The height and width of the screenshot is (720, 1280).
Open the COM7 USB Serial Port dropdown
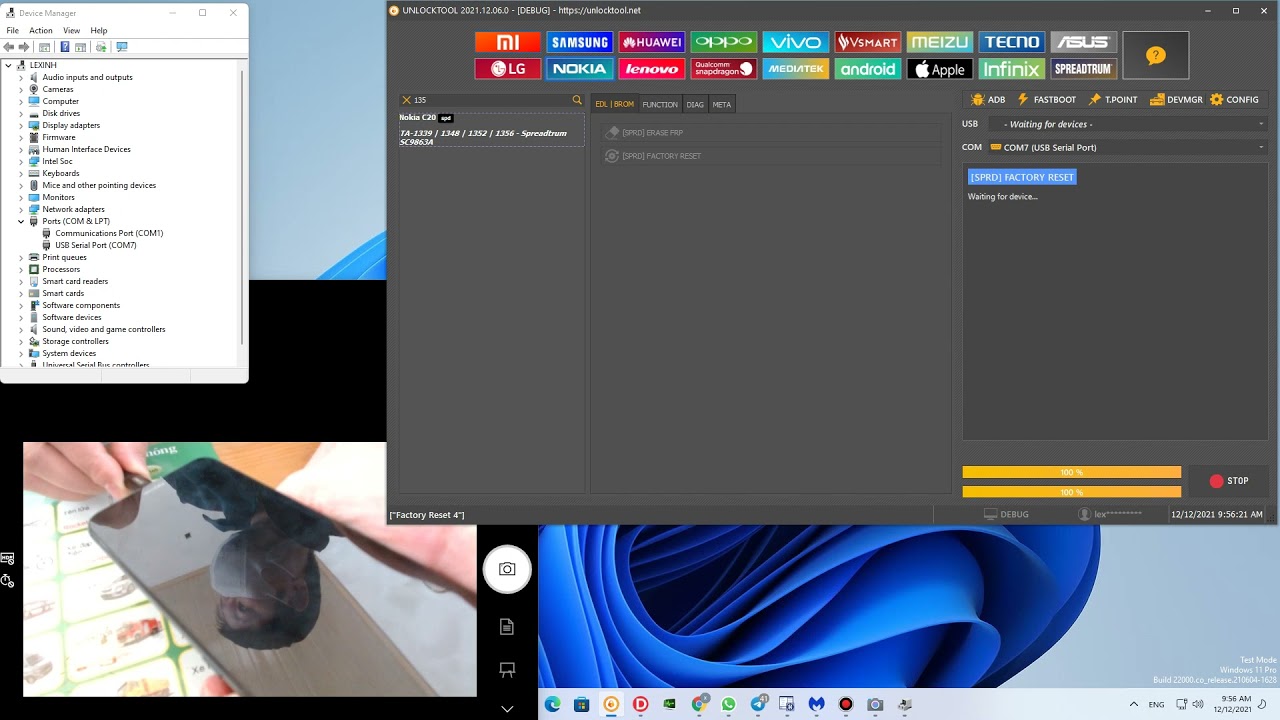coord(1128,147)
